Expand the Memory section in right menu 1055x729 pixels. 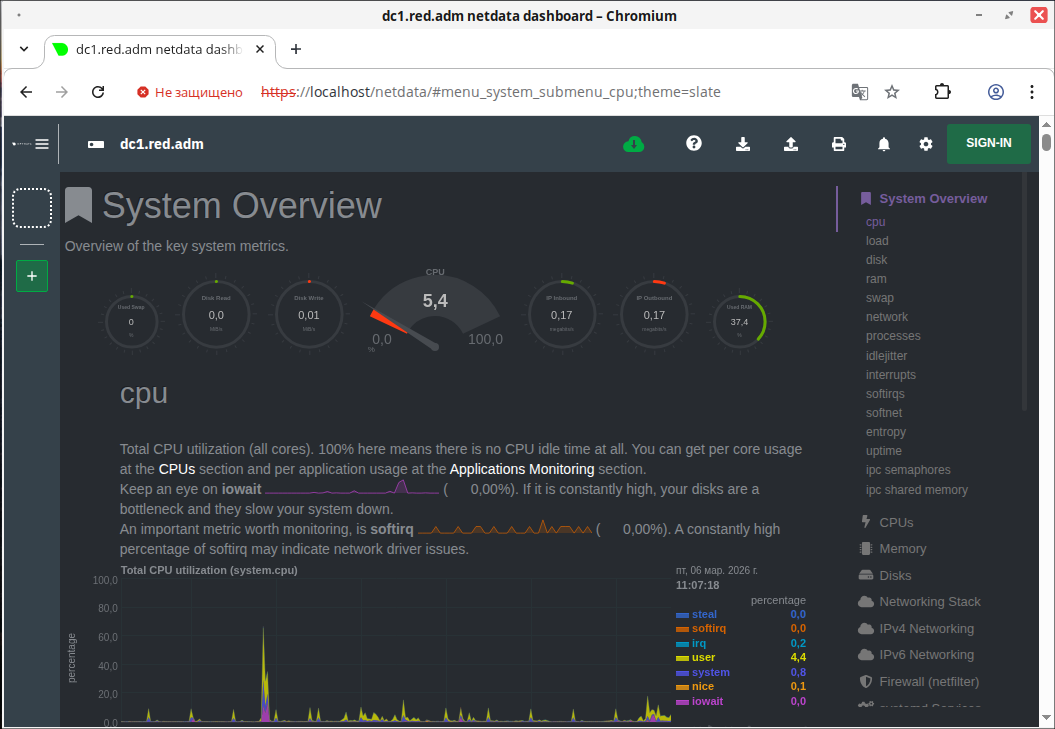[902, 548]
